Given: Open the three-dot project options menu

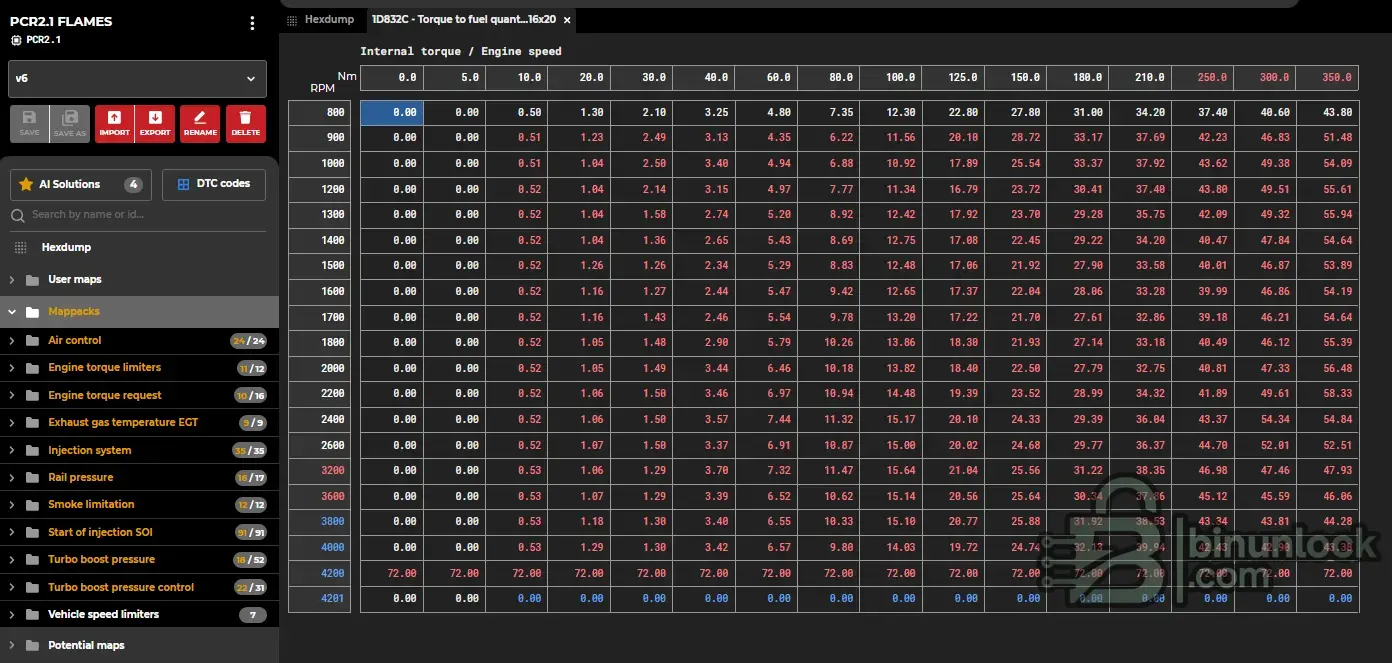Looking at the screenshot, I should tap(252, 23).
